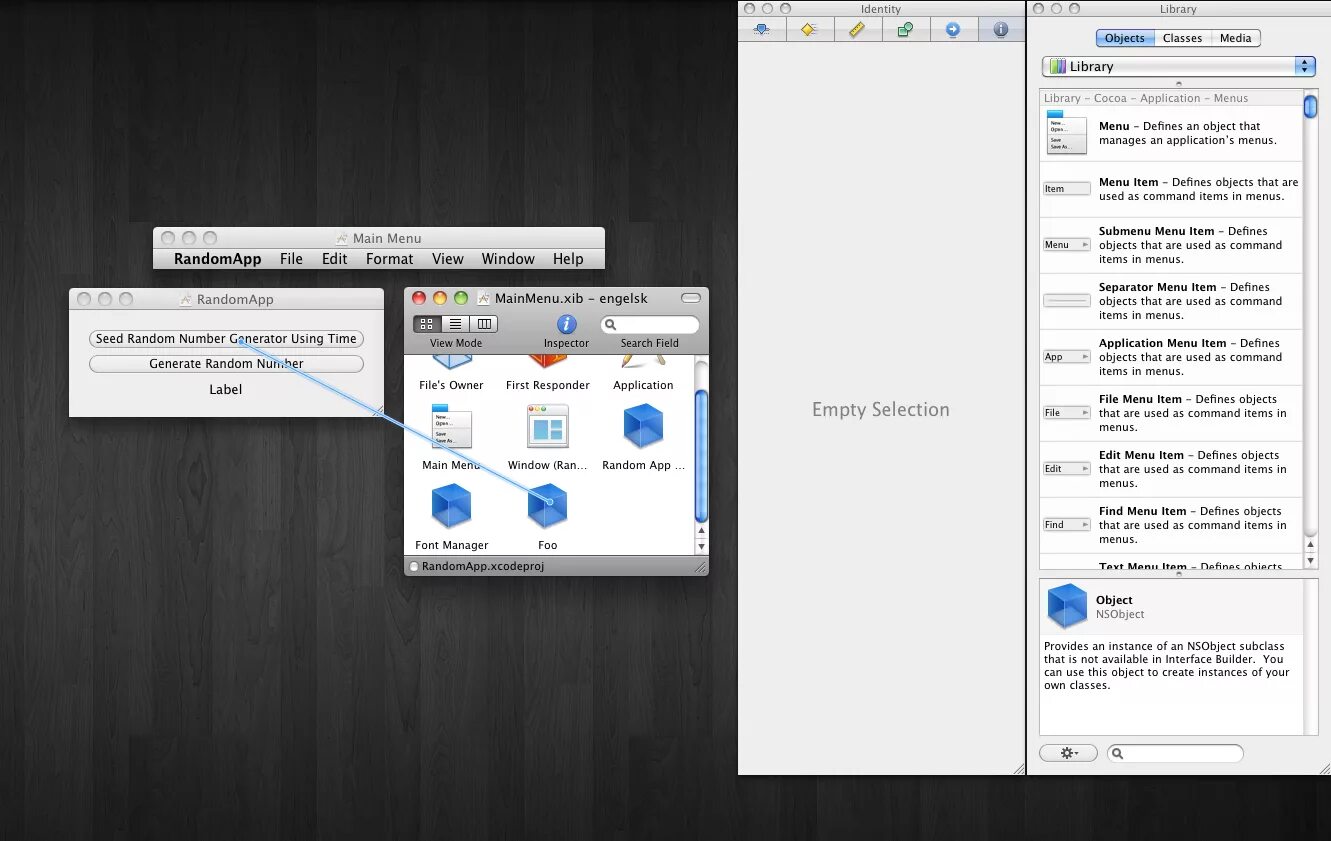
Task: Switch to list view mode
Action: 455,324
